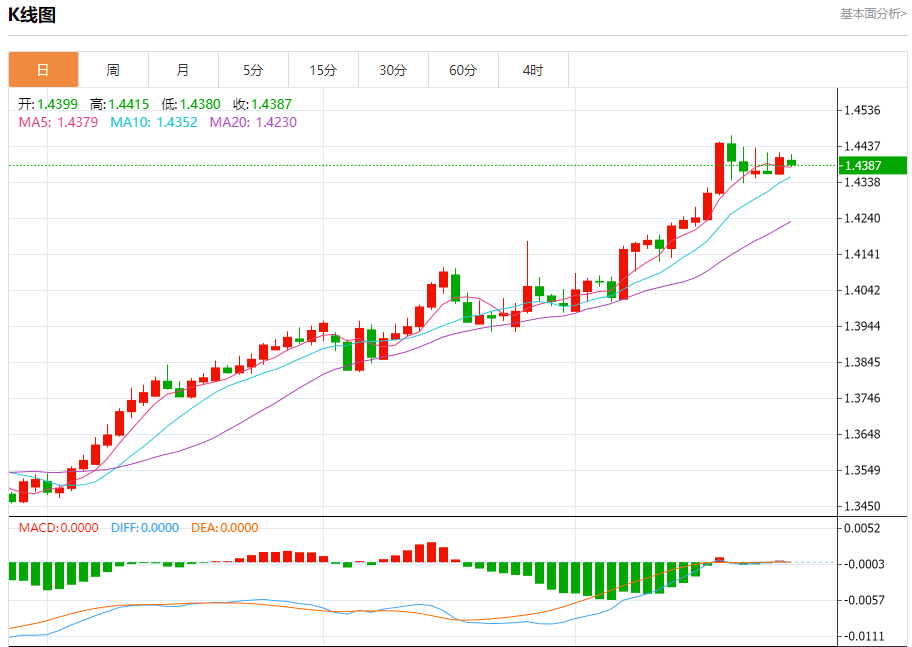Select the 低:1.4380 low price text
912x647 pixels.
click(191, 104)
